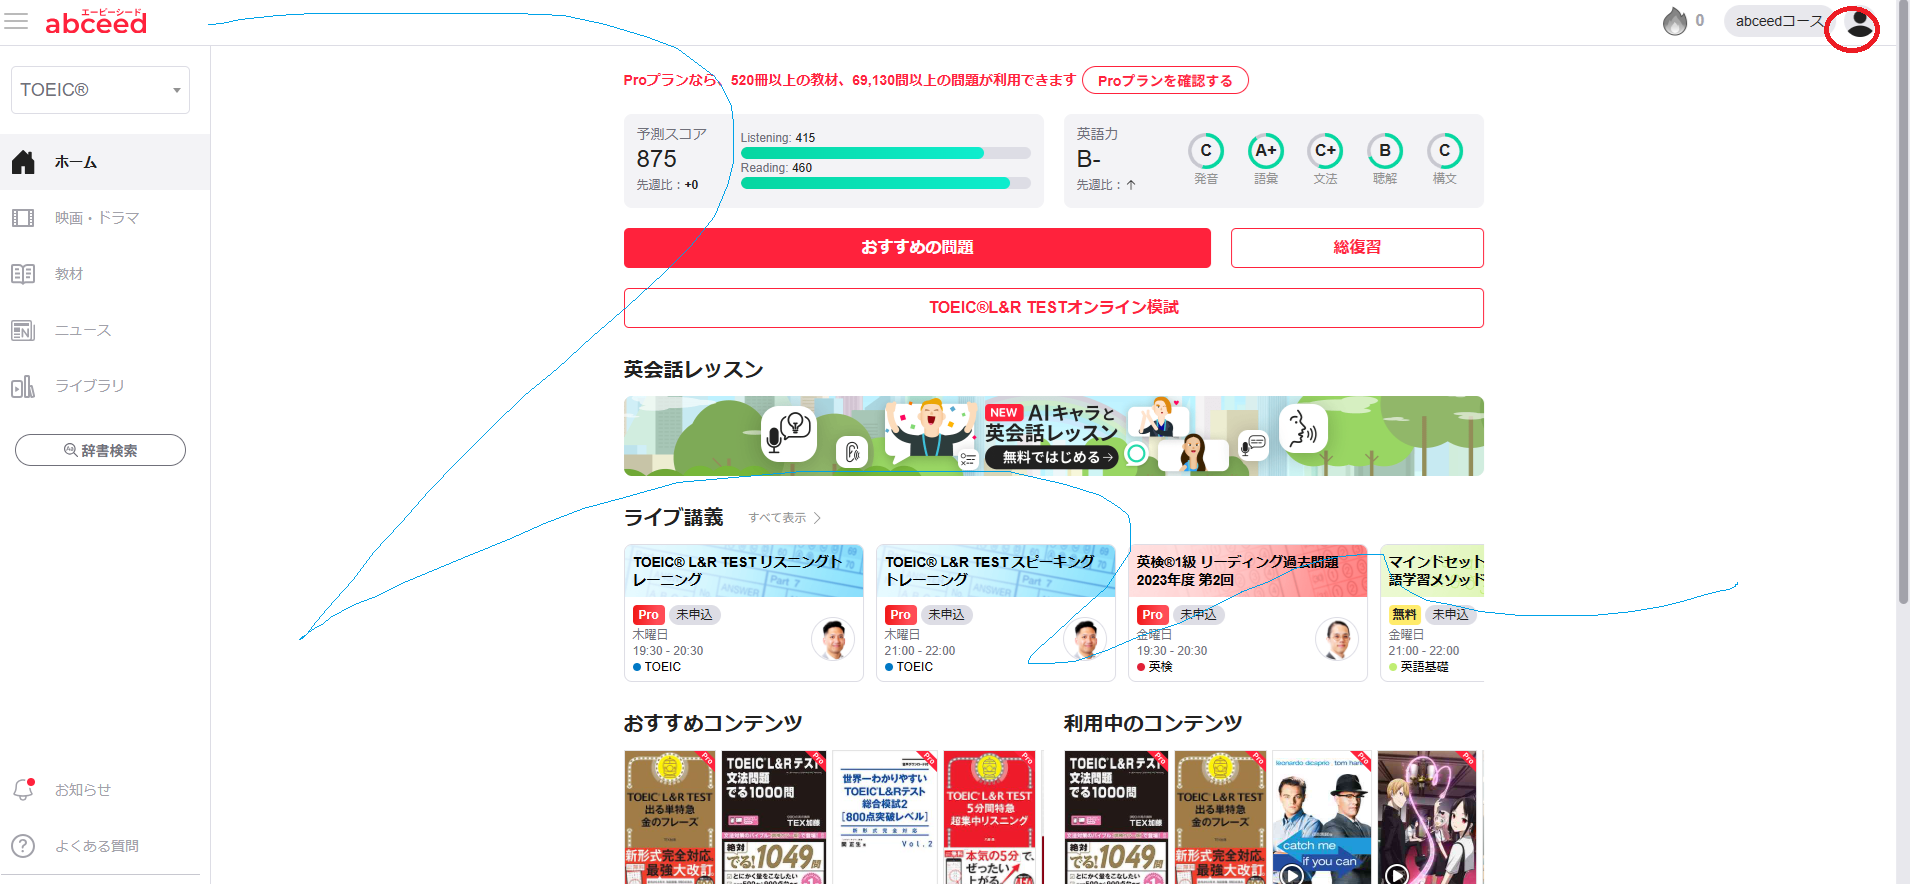Screen dimensions: 1910x884
Task: Click the Reading 460 progress bar
Action: [885, 183]
